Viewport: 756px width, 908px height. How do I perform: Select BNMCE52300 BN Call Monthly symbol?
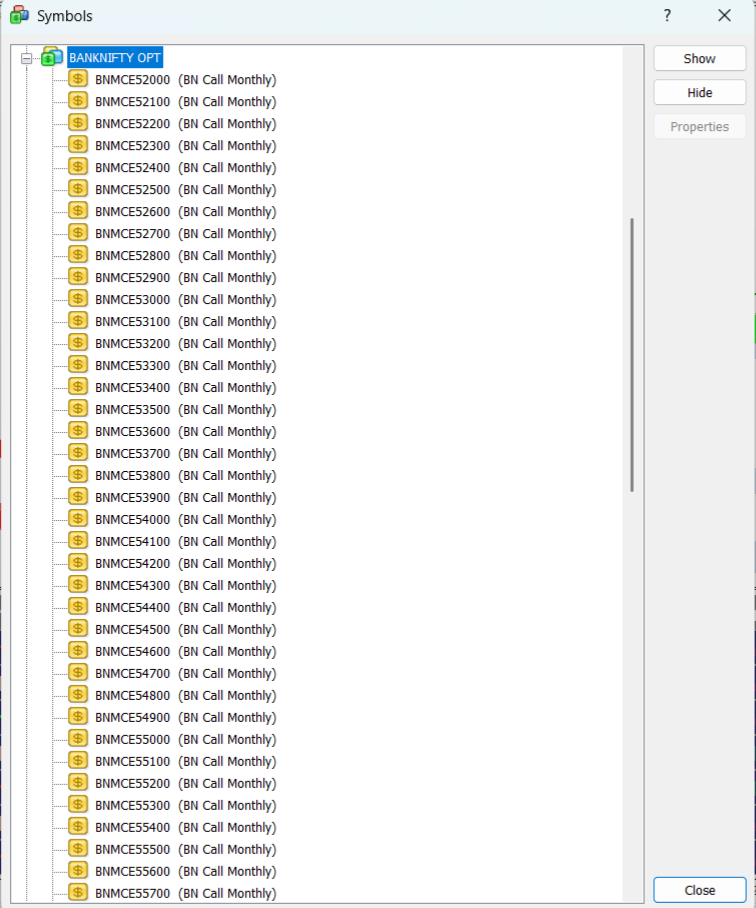pyautogui.click(x=185, y=146)
